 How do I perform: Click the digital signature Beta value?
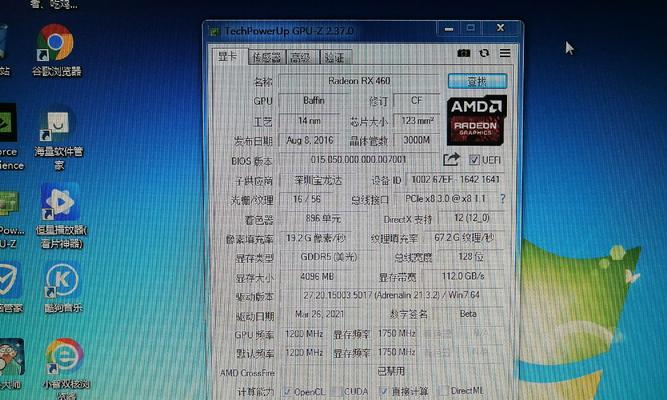(x=468, y=314)
